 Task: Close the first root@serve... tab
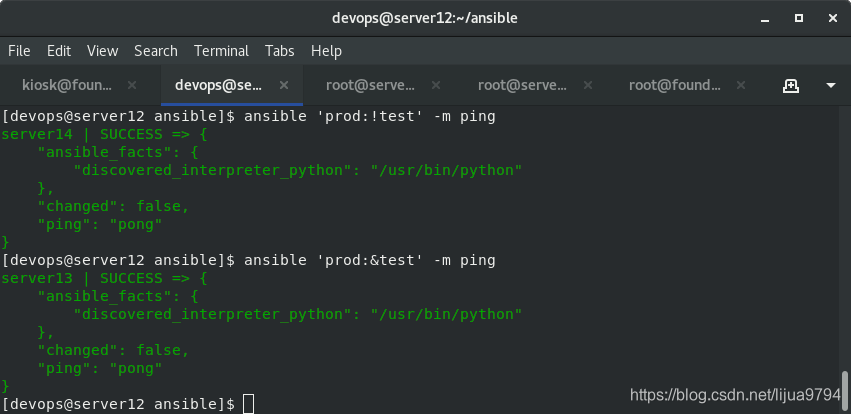point(436,85)
